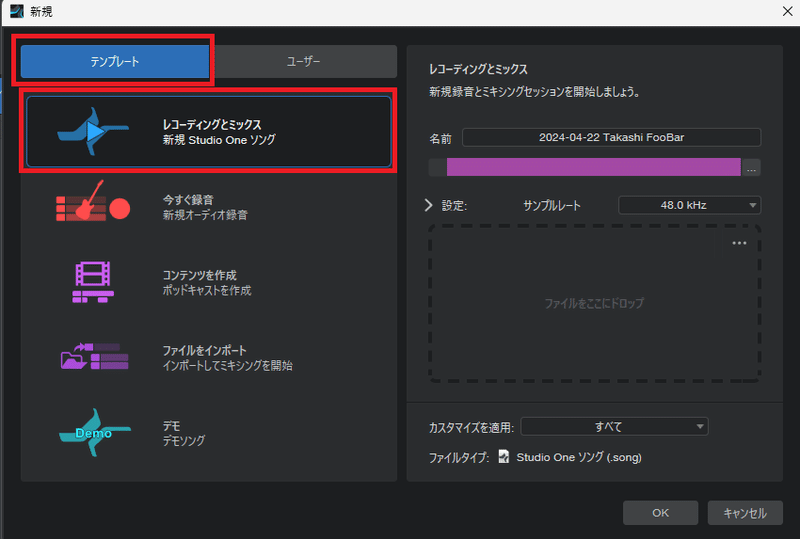Click the Studio One ソング (.song) text
Viewport: 800px width, 539px height.
point(579,457)
